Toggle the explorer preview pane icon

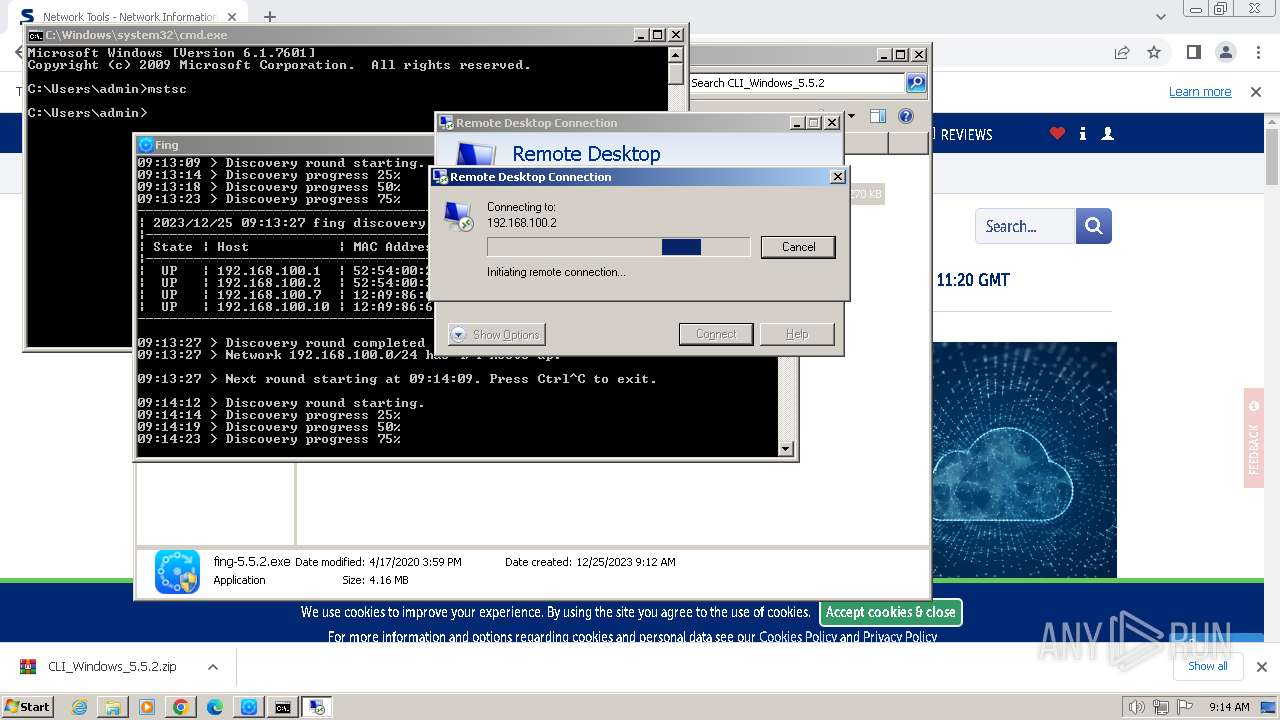click(x=877, y=116)
